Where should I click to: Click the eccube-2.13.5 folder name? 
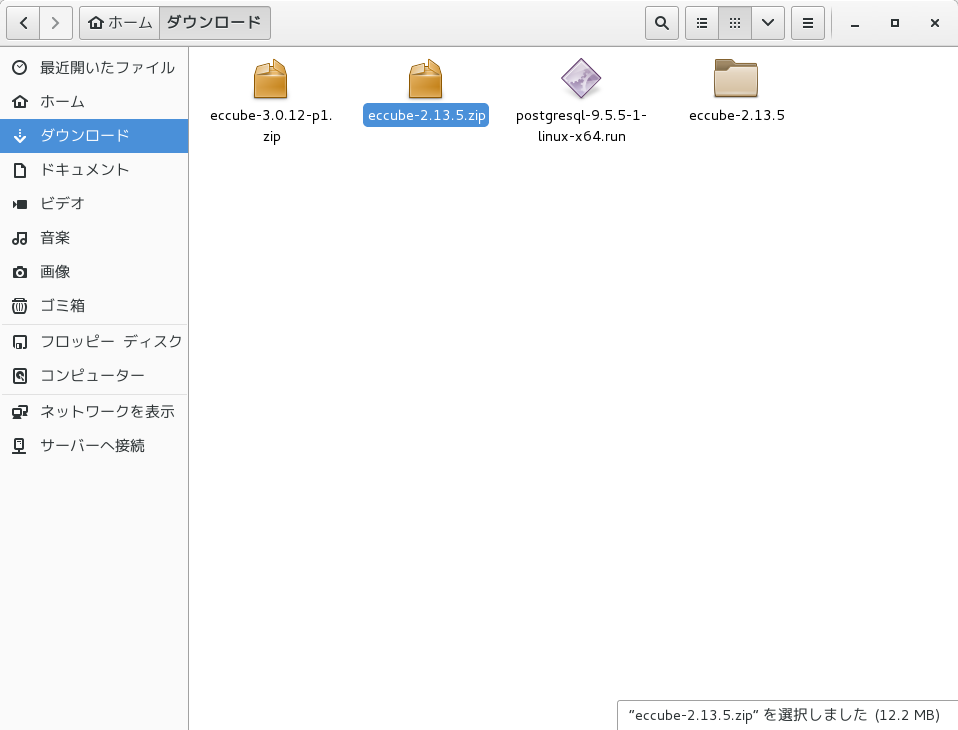coord(737,115)
